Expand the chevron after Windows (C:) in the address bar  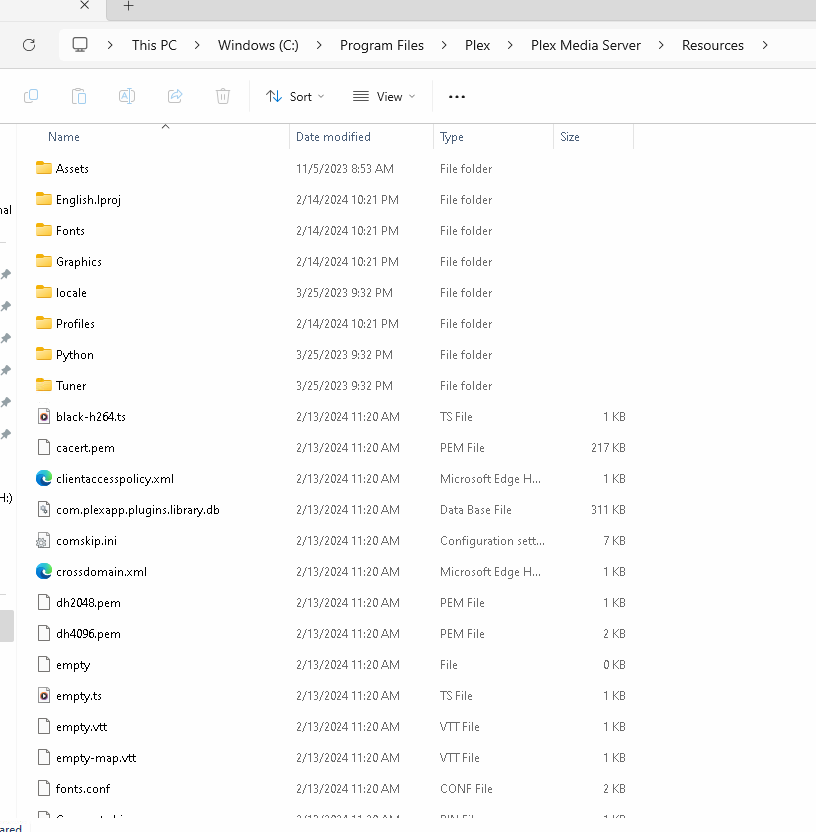pyautogui.click(x=319, y=45)
